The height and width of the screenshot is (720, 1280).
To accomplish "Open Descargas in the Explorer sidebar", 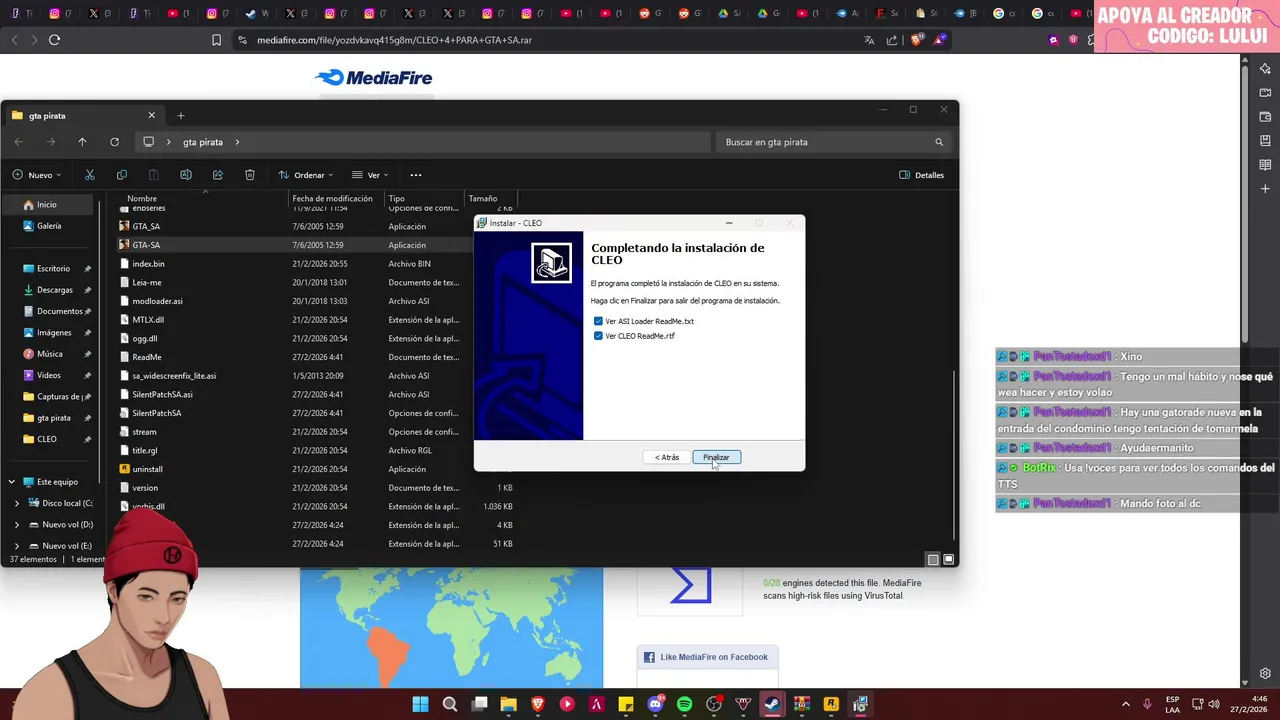I will pos(54,290).
